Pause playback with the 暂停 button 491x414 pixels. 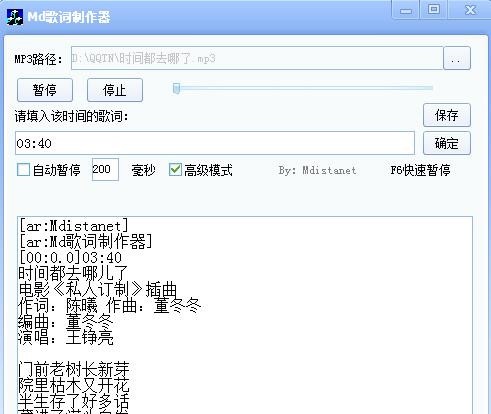coord(45,90)
